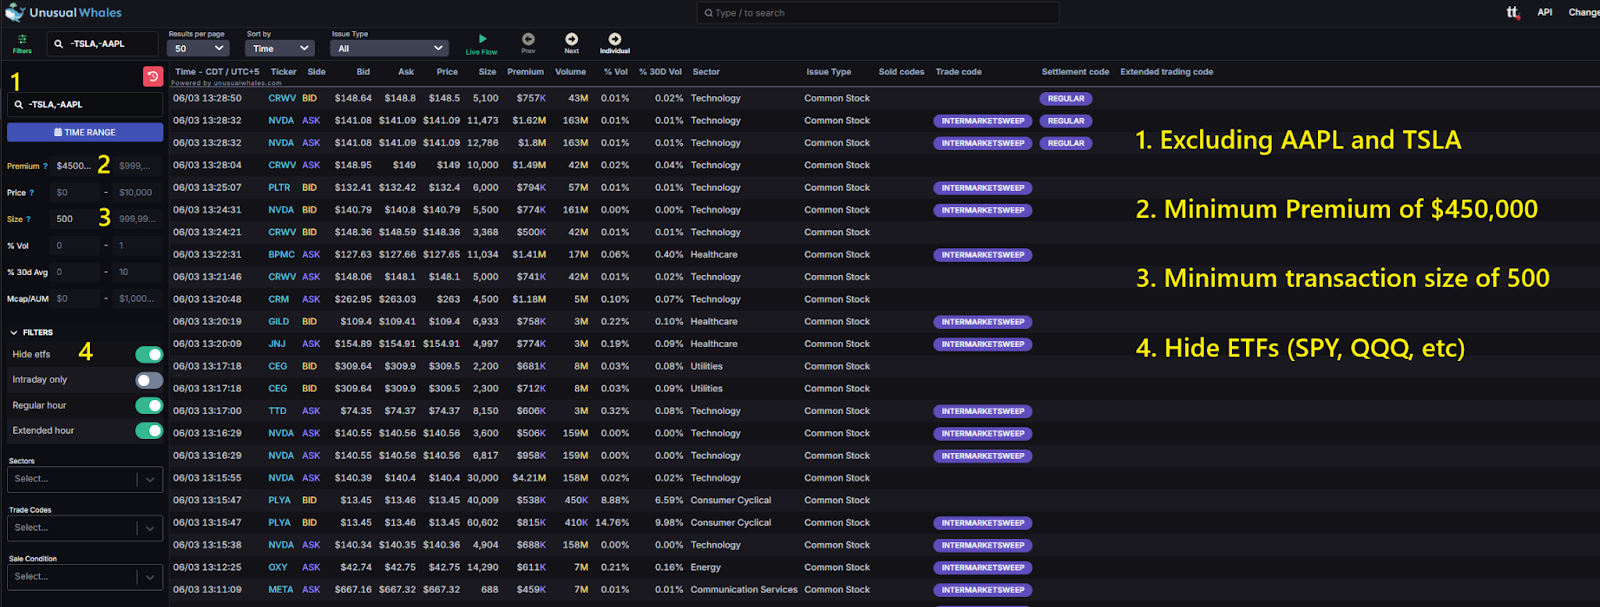Viewport: 1600px width, 607px height.
Task: Click INTERMARKETSWEEP badge on the BPMC row
Action: [x=983, y=255]
